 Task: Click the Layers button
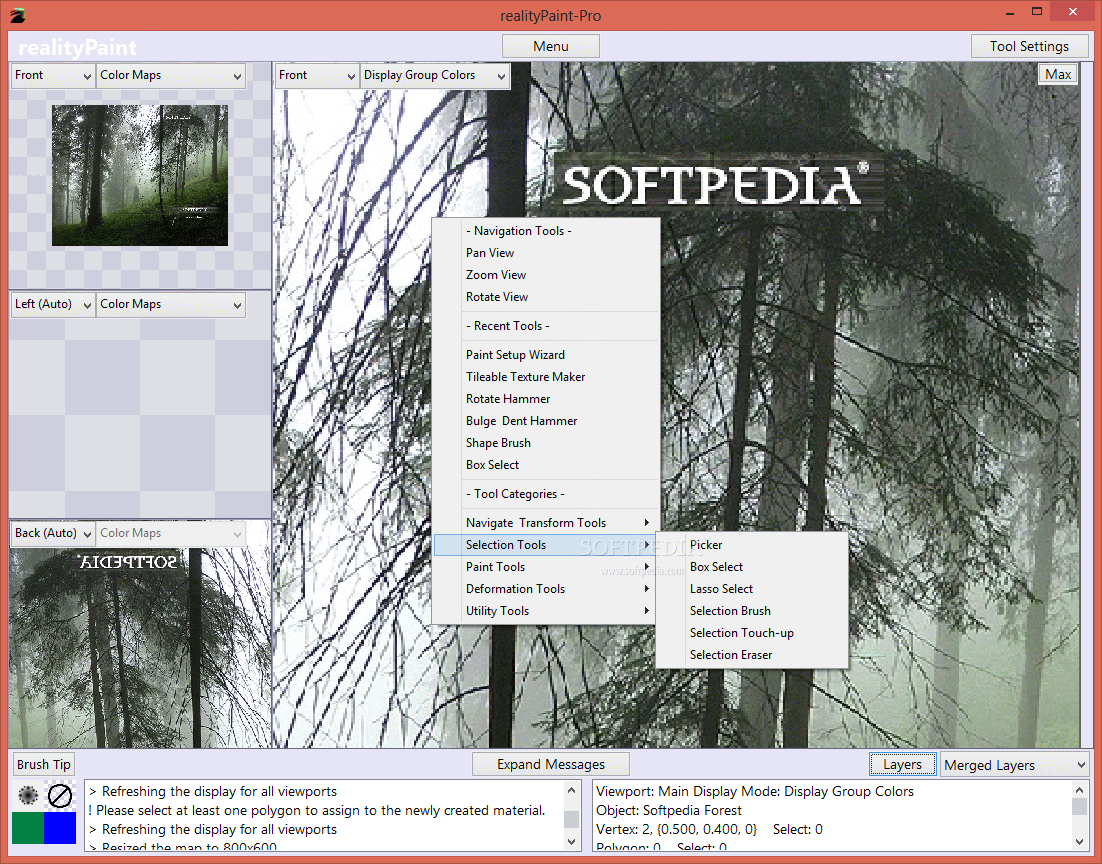[902, 764]
